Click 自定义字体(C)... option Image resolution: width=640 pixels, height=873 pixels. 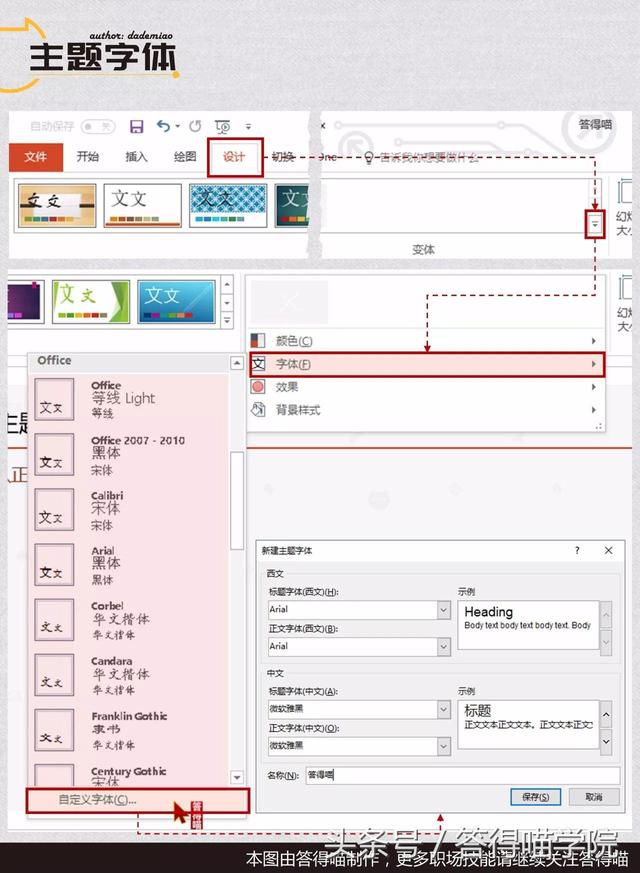137,800
